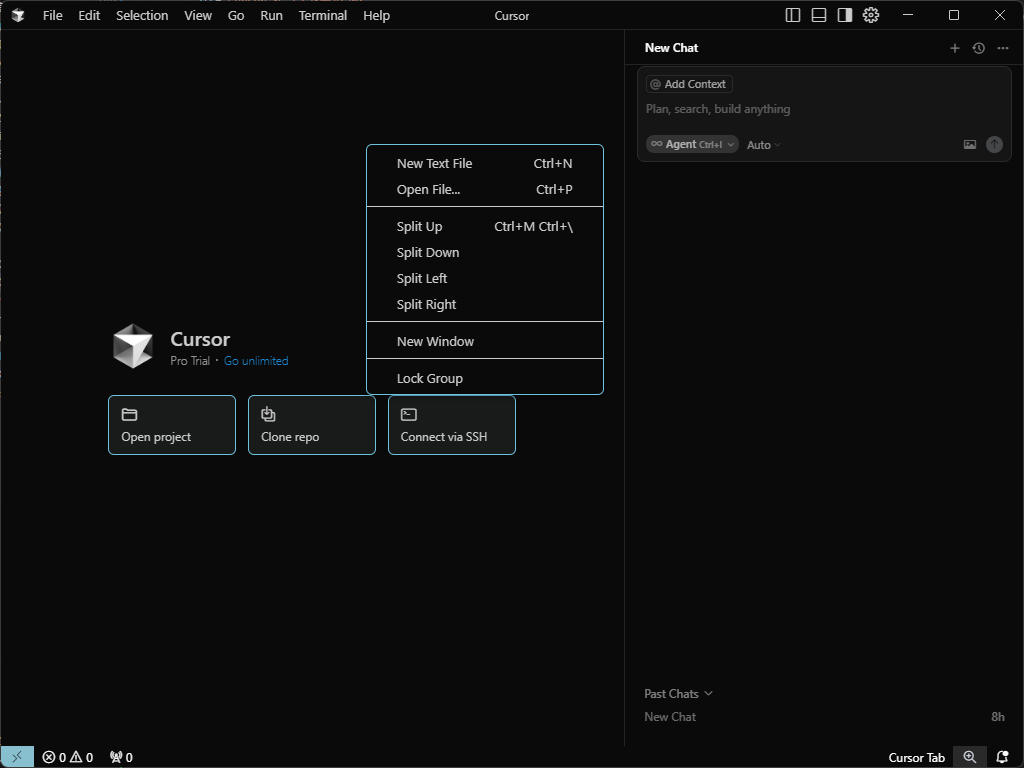This screenshot has height=768, width=1024.
Task: Expand the Auto model selector
Action: (x=764, y=145)
